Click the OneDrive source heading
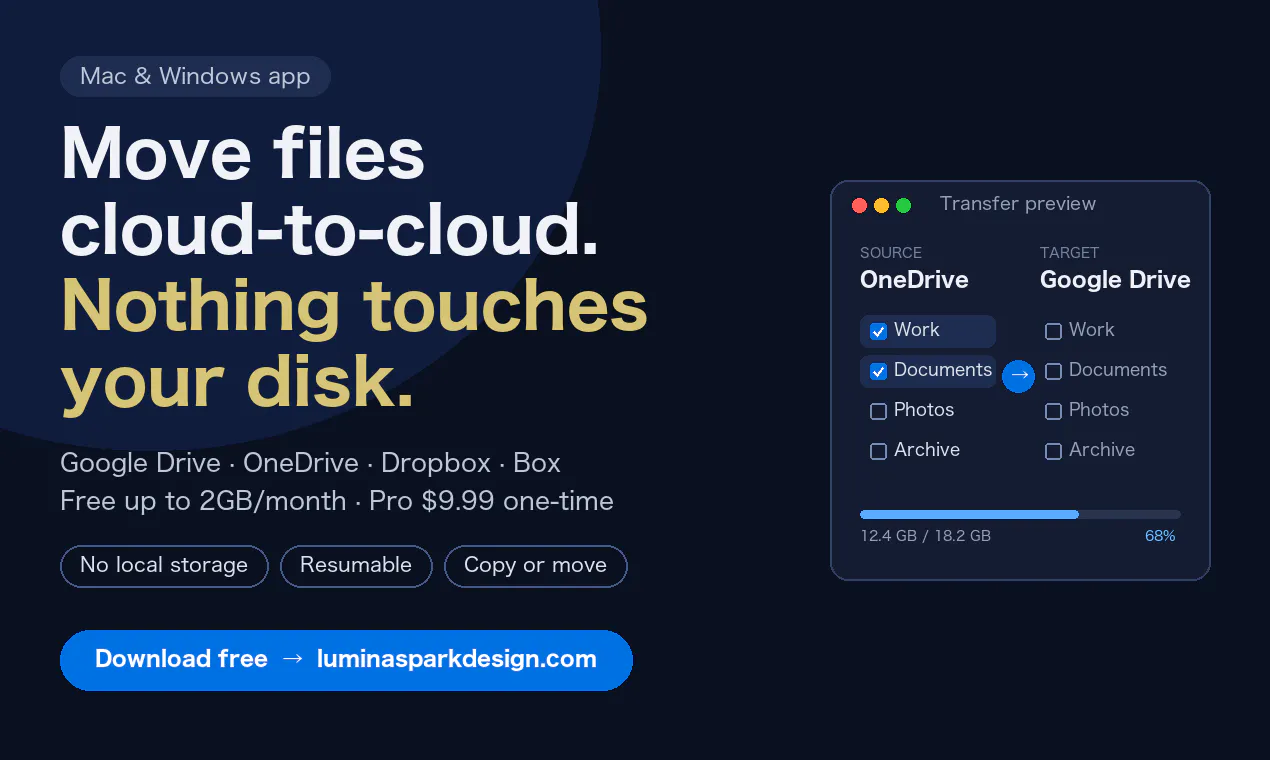This screenshot has height=760, width=1270. (x=914, y=280)
